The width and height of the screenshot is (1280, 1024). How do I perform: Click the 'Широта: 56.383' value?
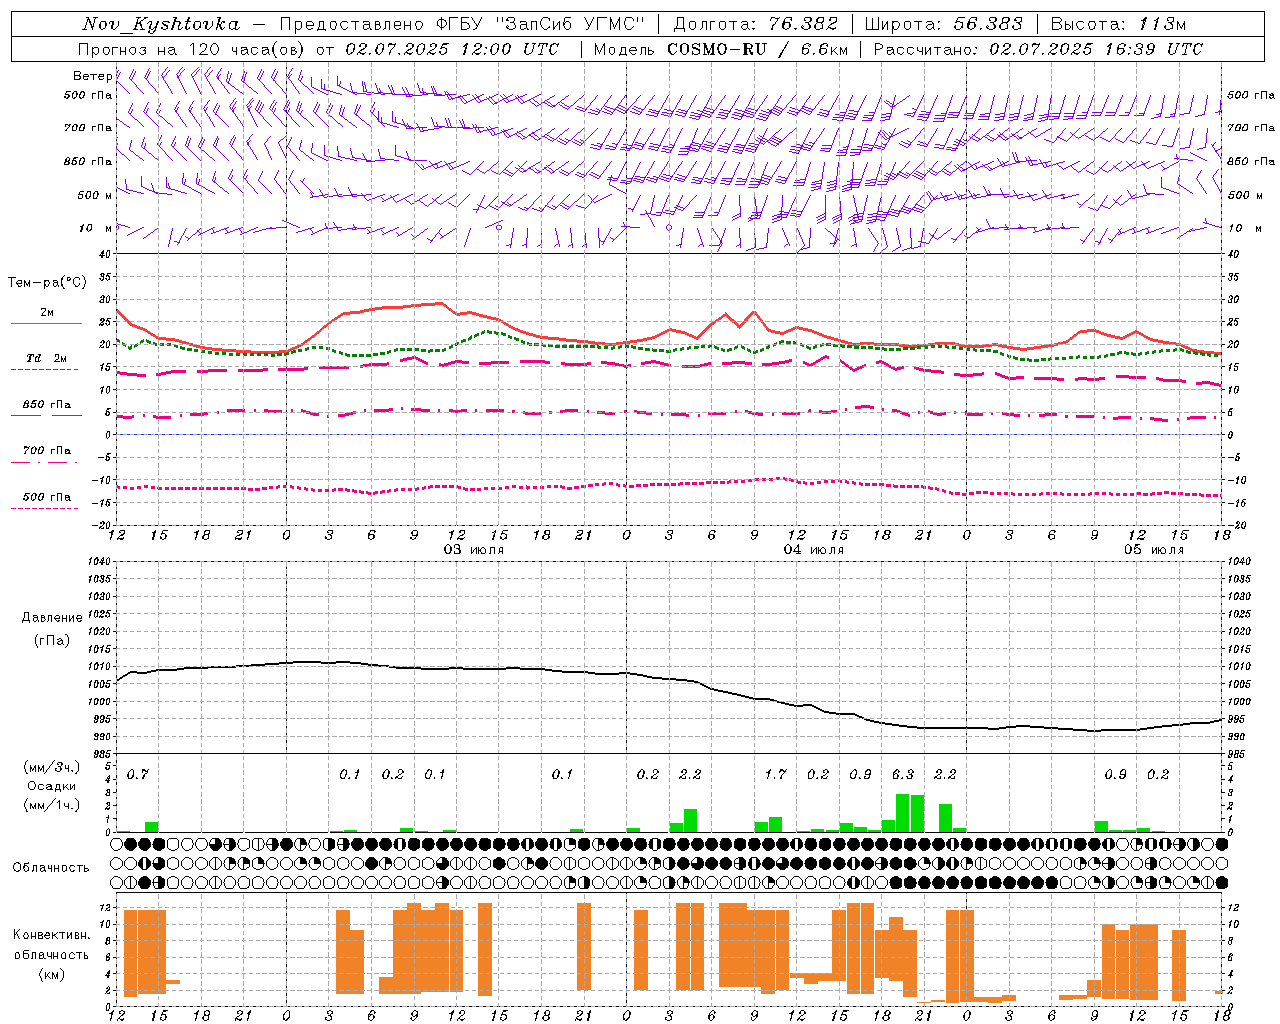[x=943, y=24]
